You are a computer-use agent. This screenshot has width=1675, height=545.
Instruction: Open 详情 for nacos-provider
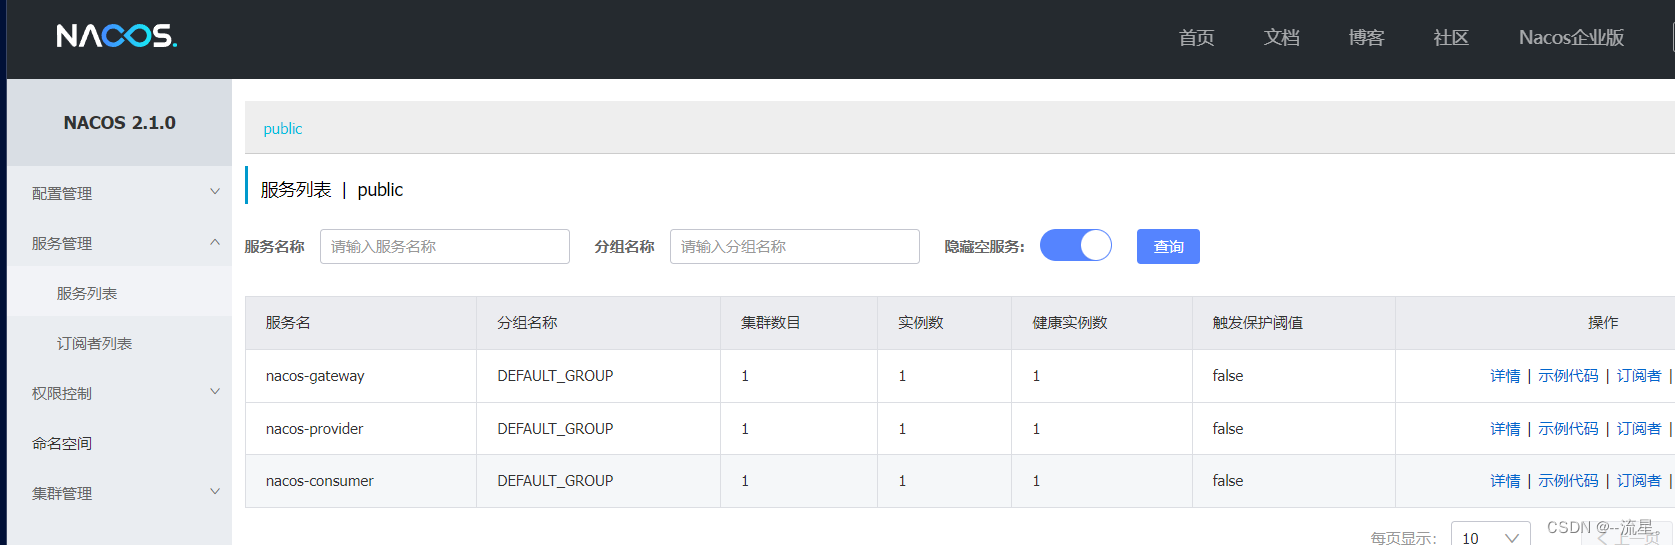[1505, 429]
